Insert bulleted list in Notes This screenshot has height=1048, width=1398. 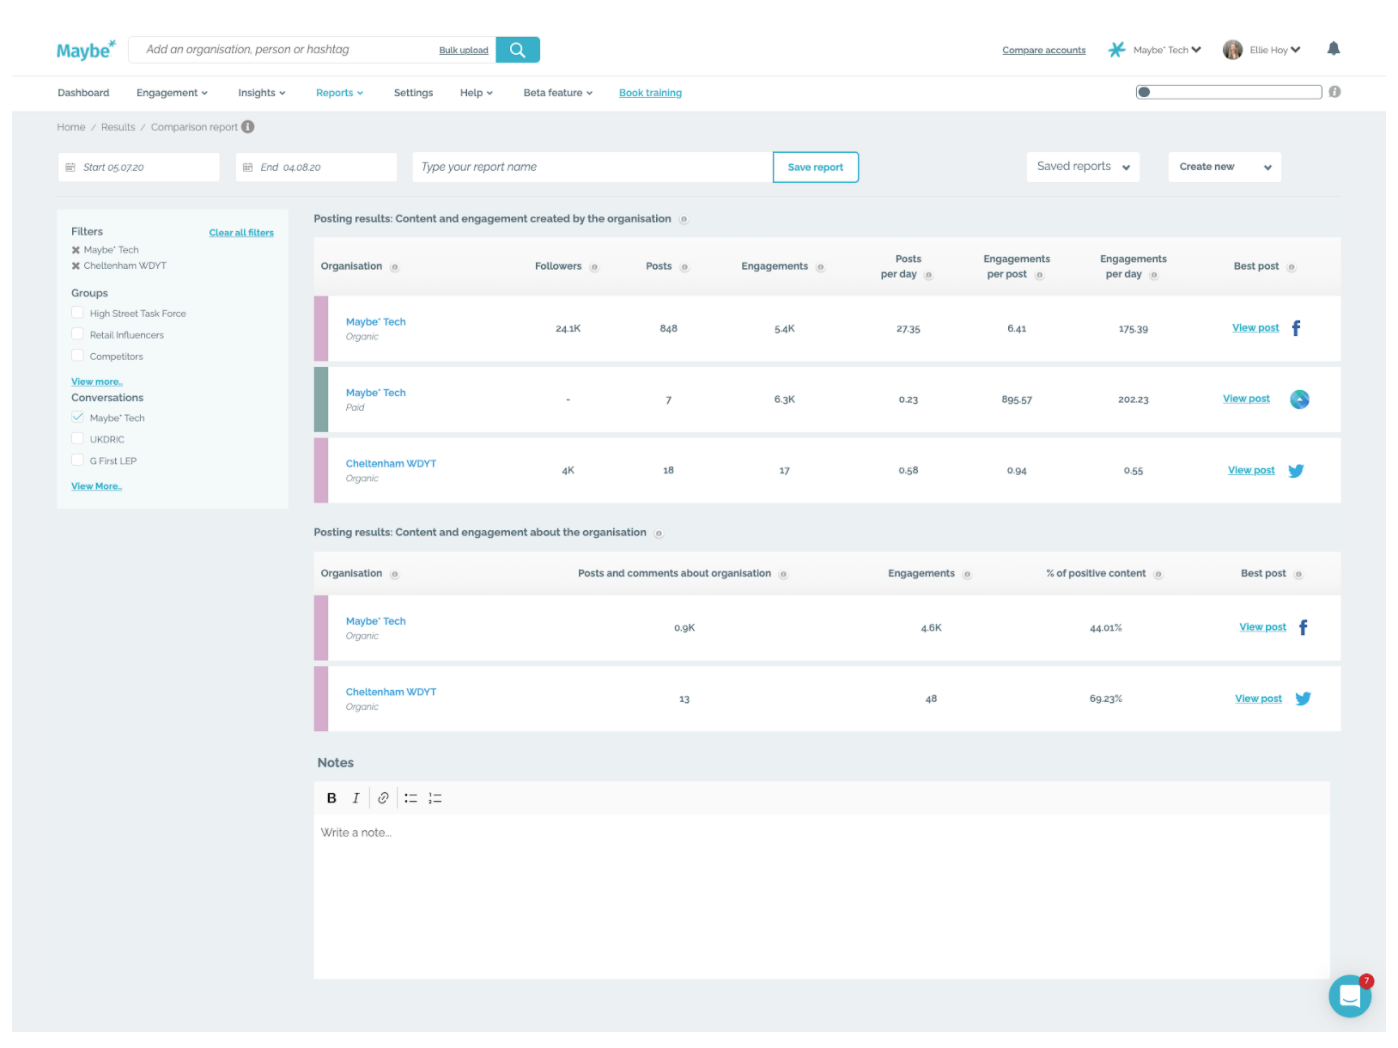point(411,798)
